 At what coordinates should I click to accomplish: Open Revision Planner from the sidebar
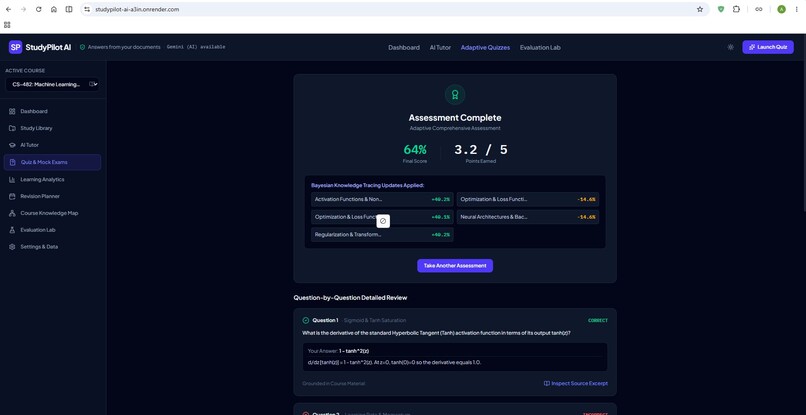(x=52, y=196)
